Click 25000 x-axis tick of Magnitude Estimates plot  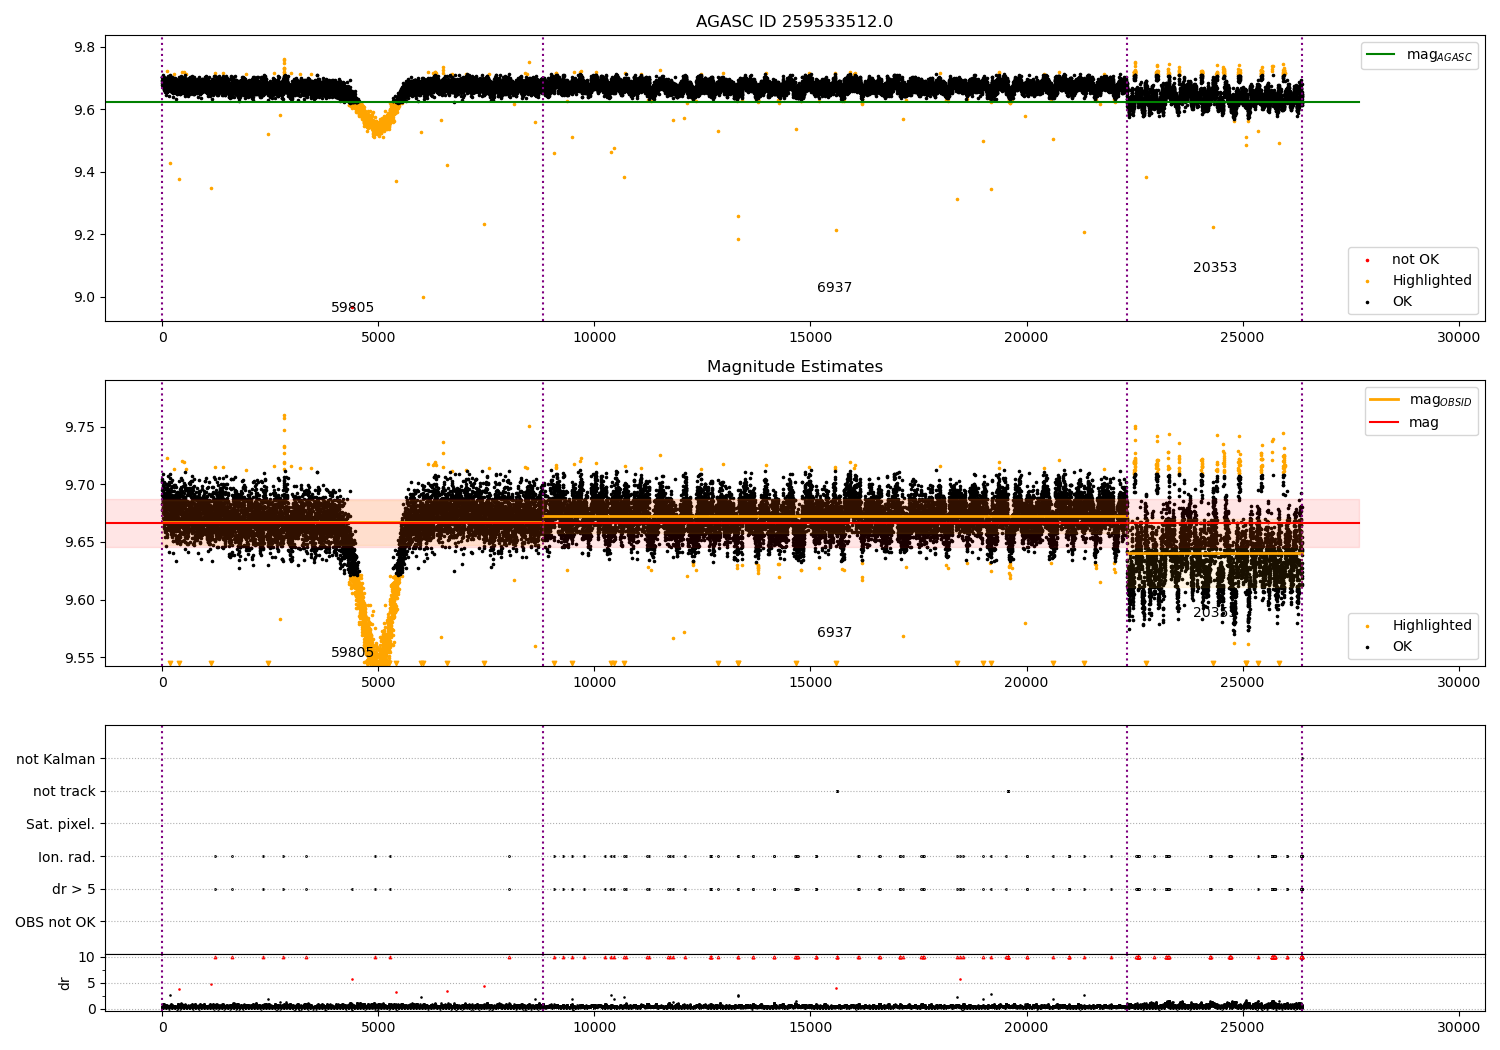coord(1242,683)
